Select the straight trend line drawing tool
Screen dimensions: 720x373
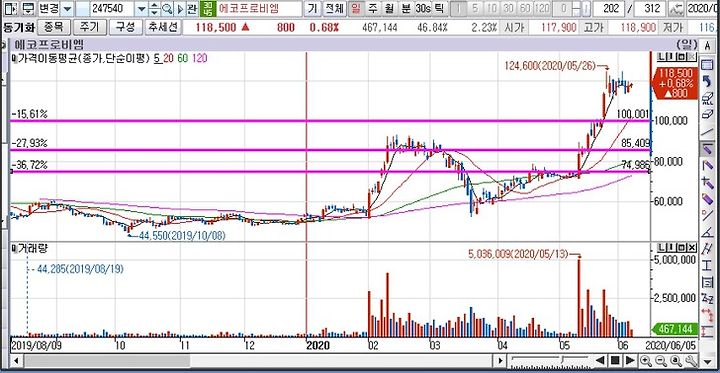707,132
